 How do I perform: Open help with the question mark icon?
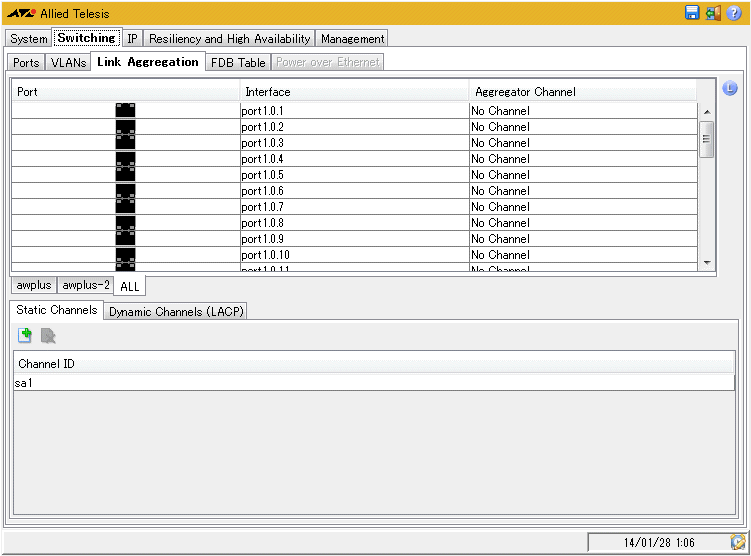point(735,13)
